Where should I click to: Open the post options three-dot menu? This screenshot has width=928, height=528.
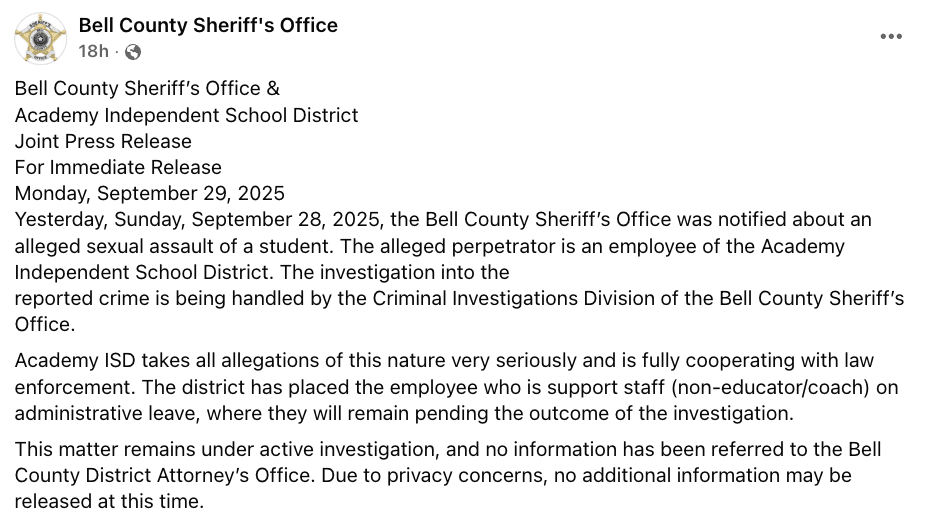coord(891,37)
